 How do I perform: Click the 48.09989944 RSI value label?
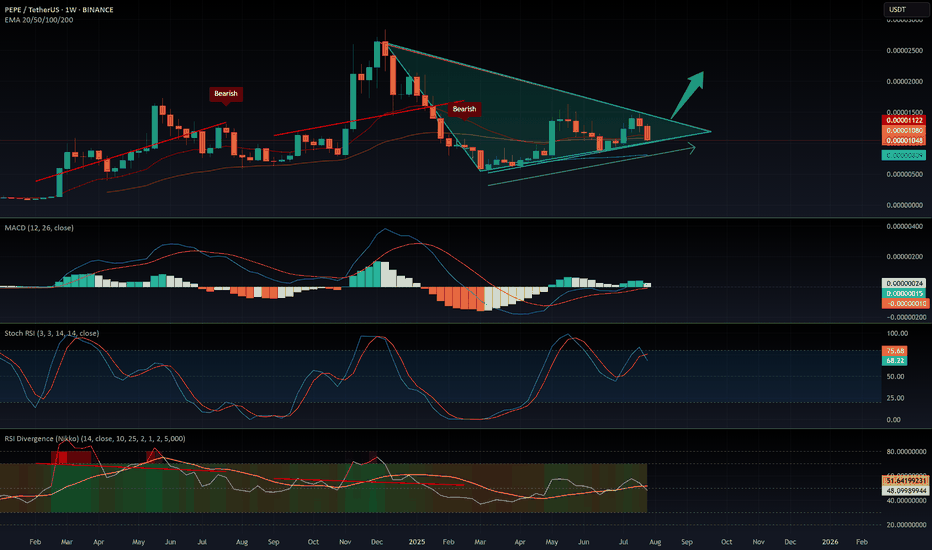[905, 491]
